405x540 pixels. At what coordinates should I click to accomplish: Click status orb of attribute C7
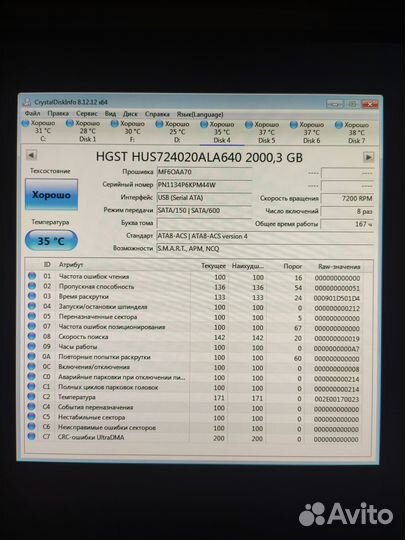tap(31, 437)
